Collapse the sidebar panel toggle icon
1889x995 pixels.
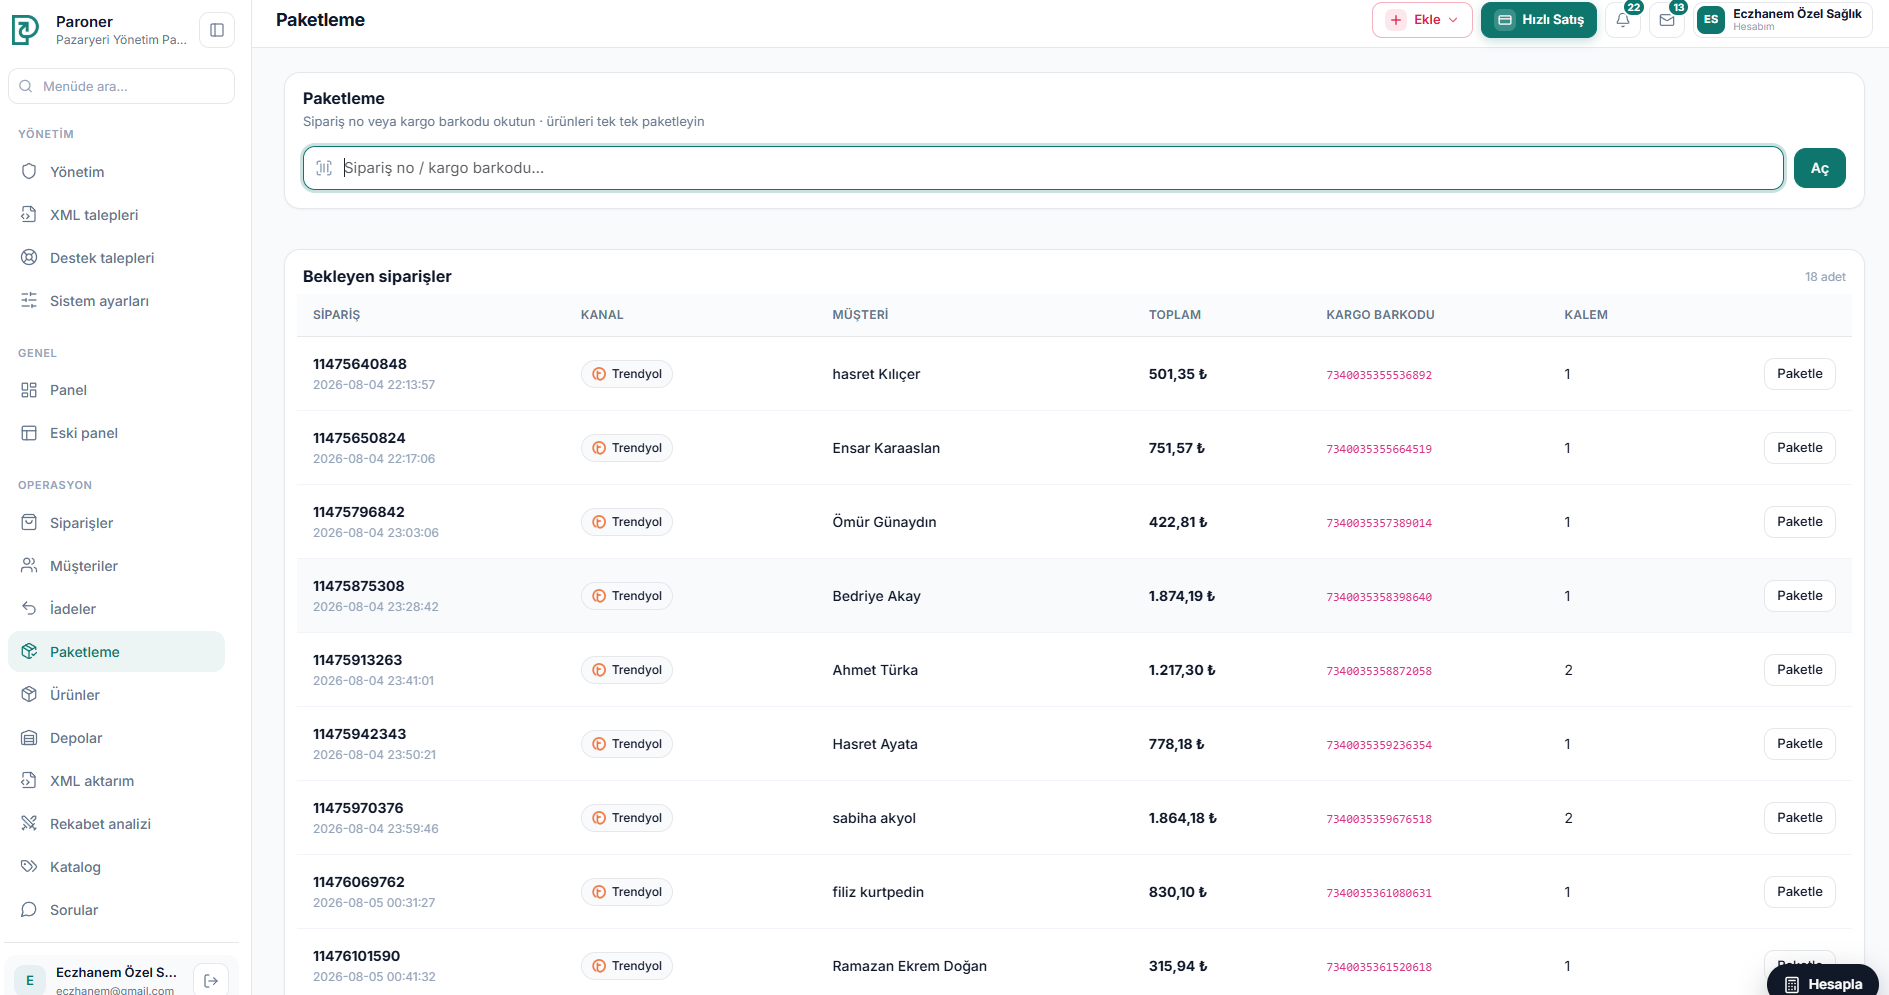point(217,30)
